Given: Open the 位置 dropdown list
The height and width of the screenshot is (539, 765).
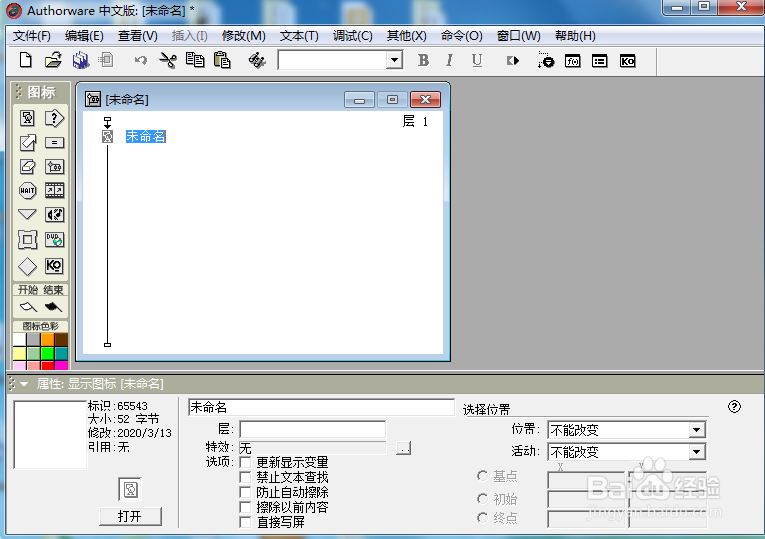Looking at the screenshot, I should pyautogui.click(x=697, y=430).
